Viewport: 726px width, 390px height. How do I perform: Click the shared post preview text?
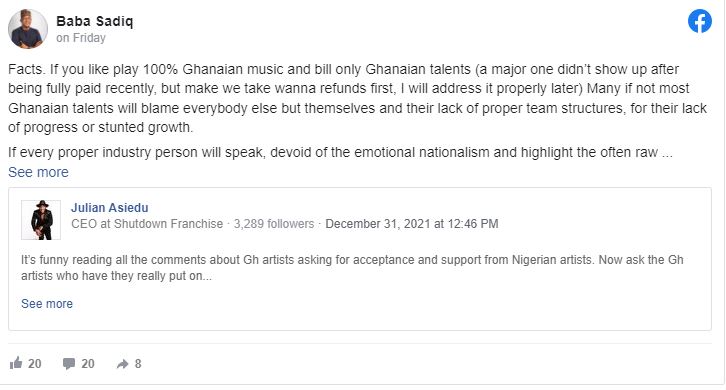click(x=352, y=267)
